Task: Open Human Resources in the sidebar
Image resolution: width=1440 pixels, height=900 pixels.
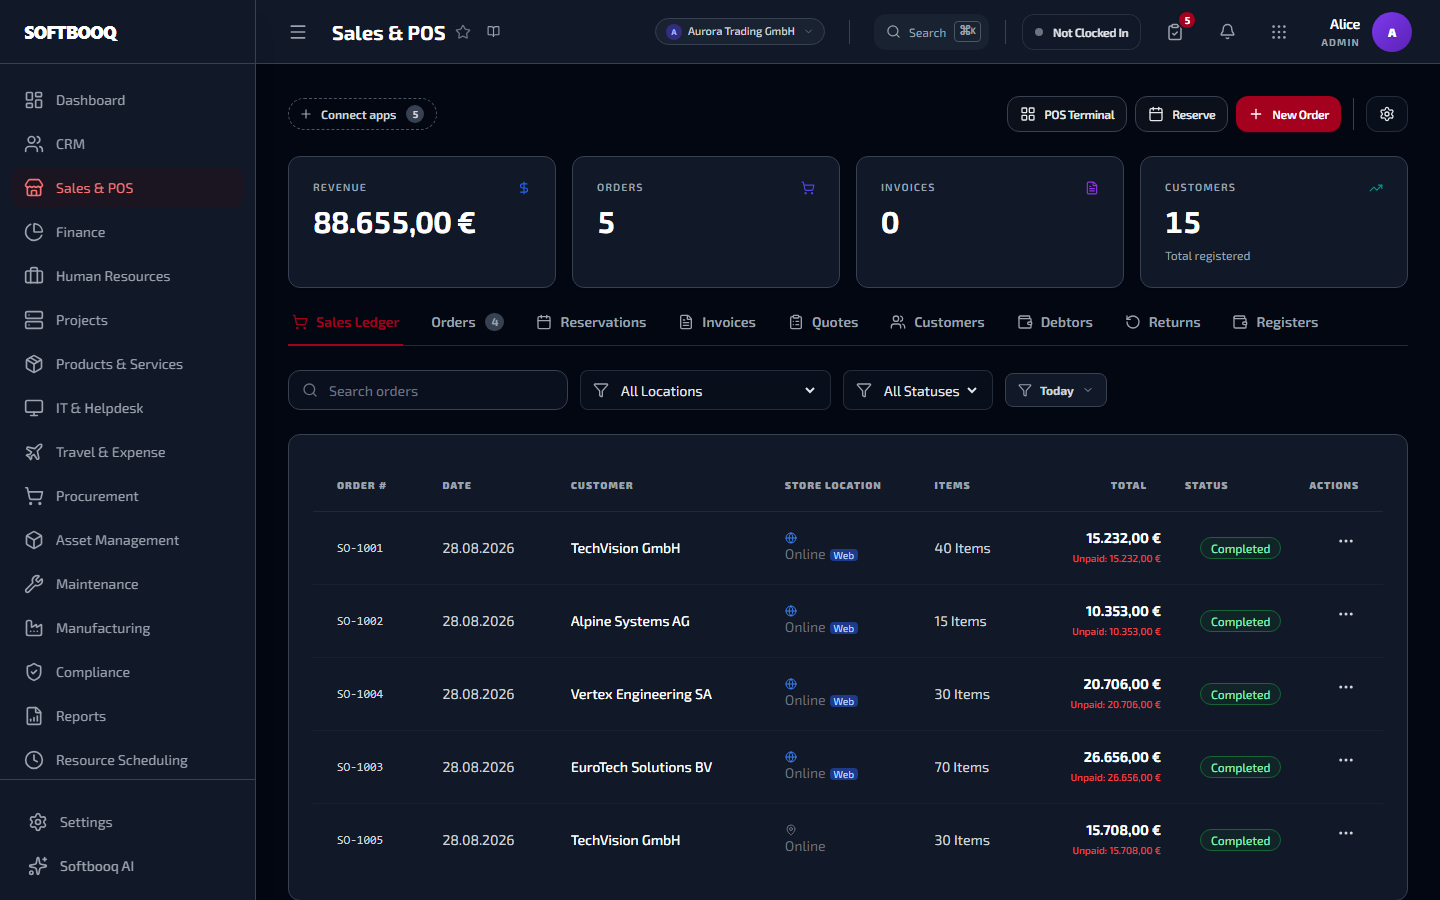Action: click(128, 276)
